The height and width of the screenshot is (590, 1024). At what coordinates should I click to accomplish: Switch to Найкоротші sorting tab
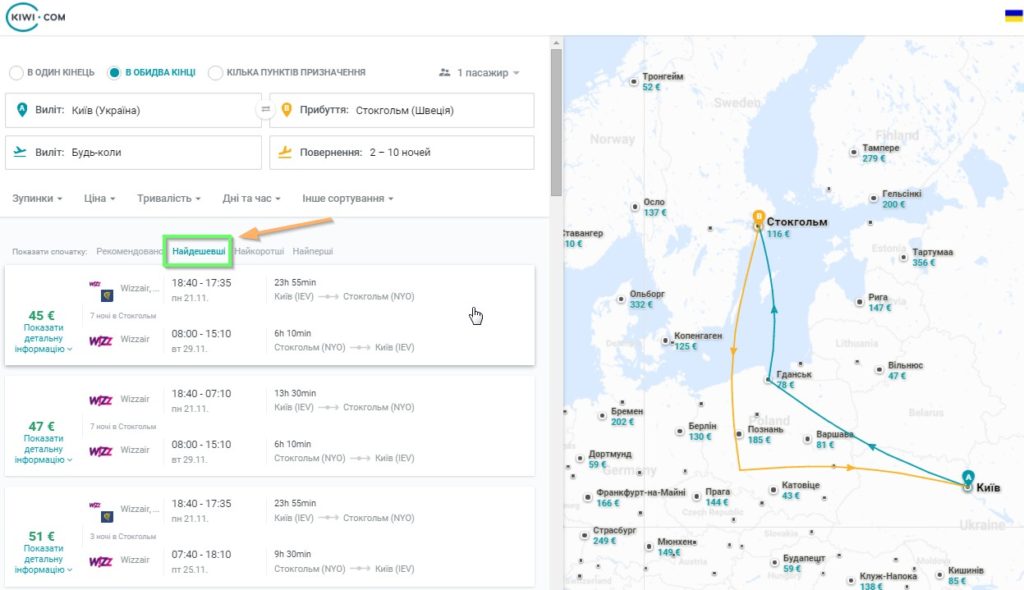pyautogui.click(x=259, y=251)
